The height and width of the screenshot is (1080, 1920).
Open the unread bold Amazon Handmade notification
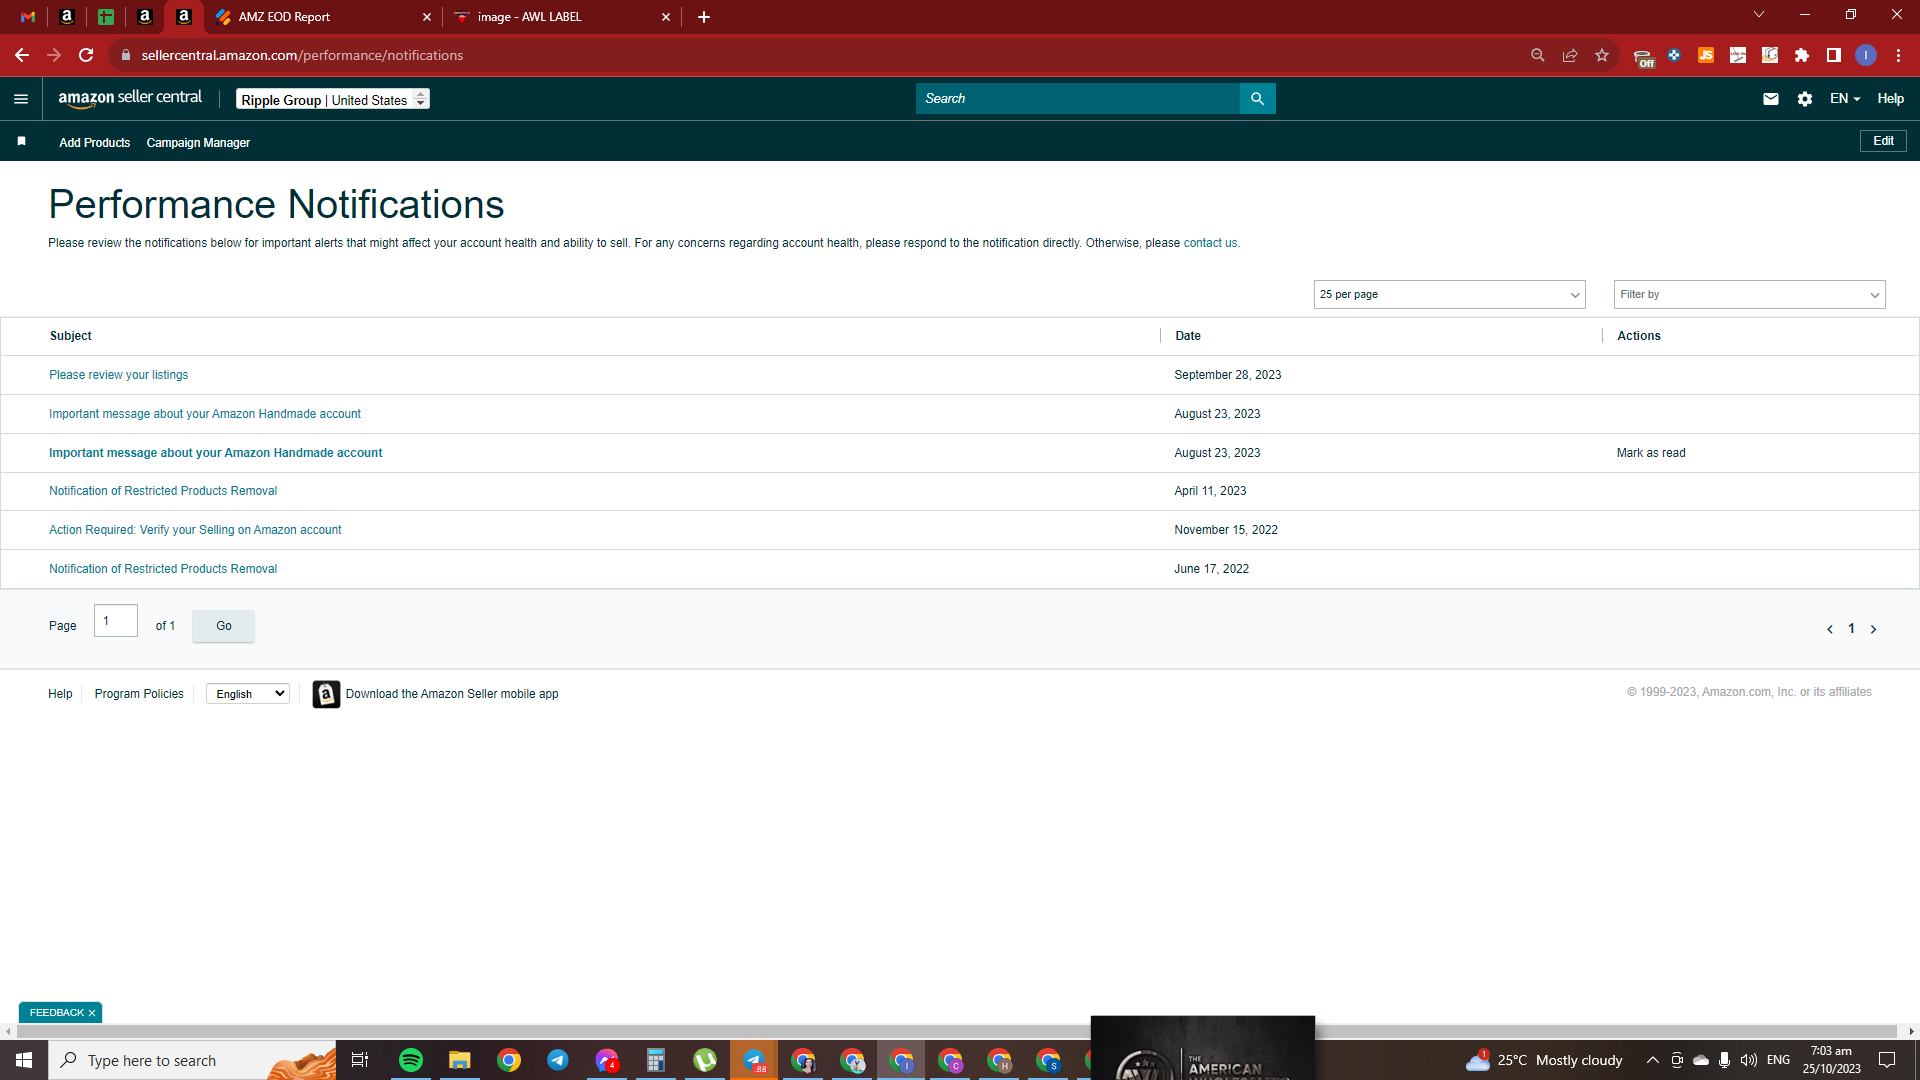(x=215, y=453)
